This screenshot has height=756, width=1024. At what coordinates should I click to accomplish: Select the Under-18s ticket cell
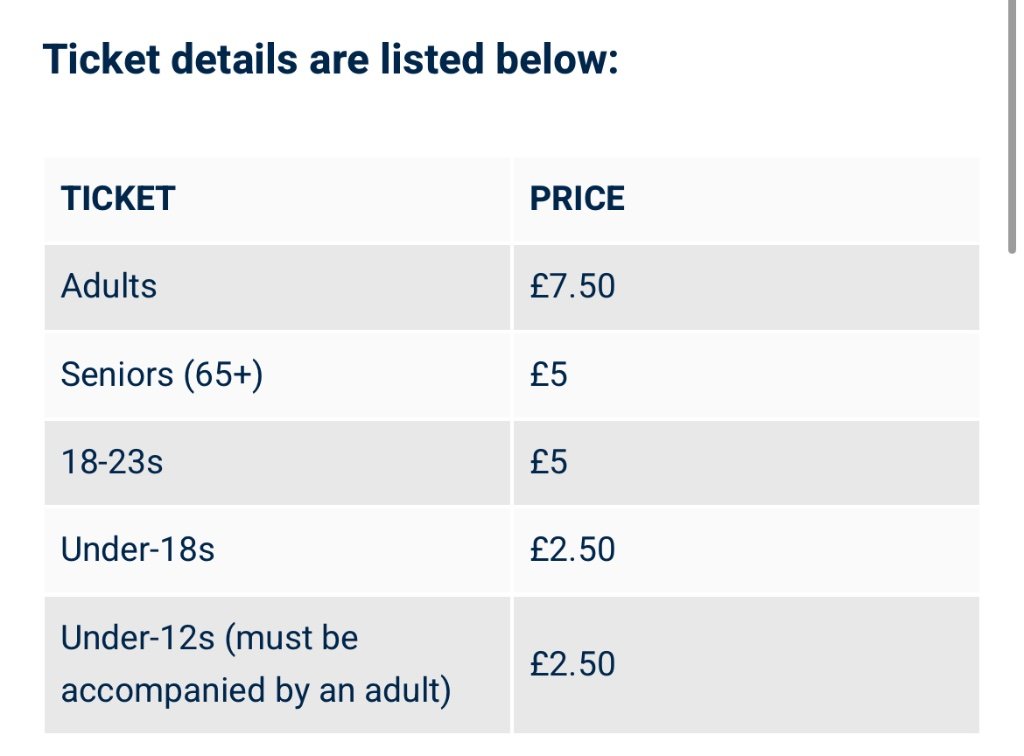click(138, 550)
